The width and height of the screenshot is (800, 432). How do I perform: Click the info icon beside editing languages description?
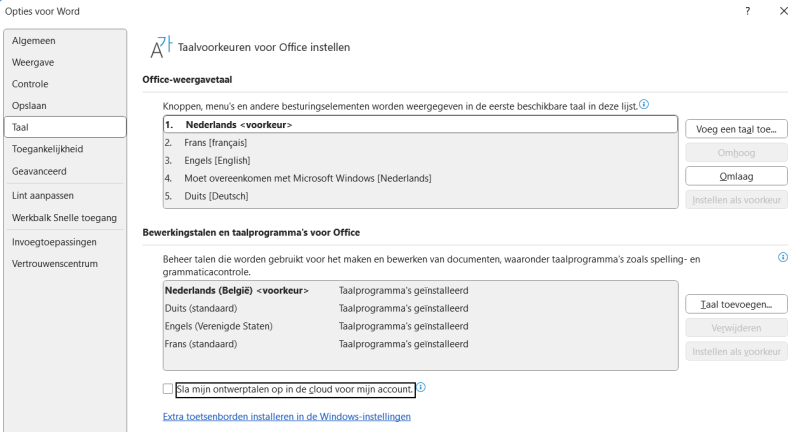coord(782,257)
